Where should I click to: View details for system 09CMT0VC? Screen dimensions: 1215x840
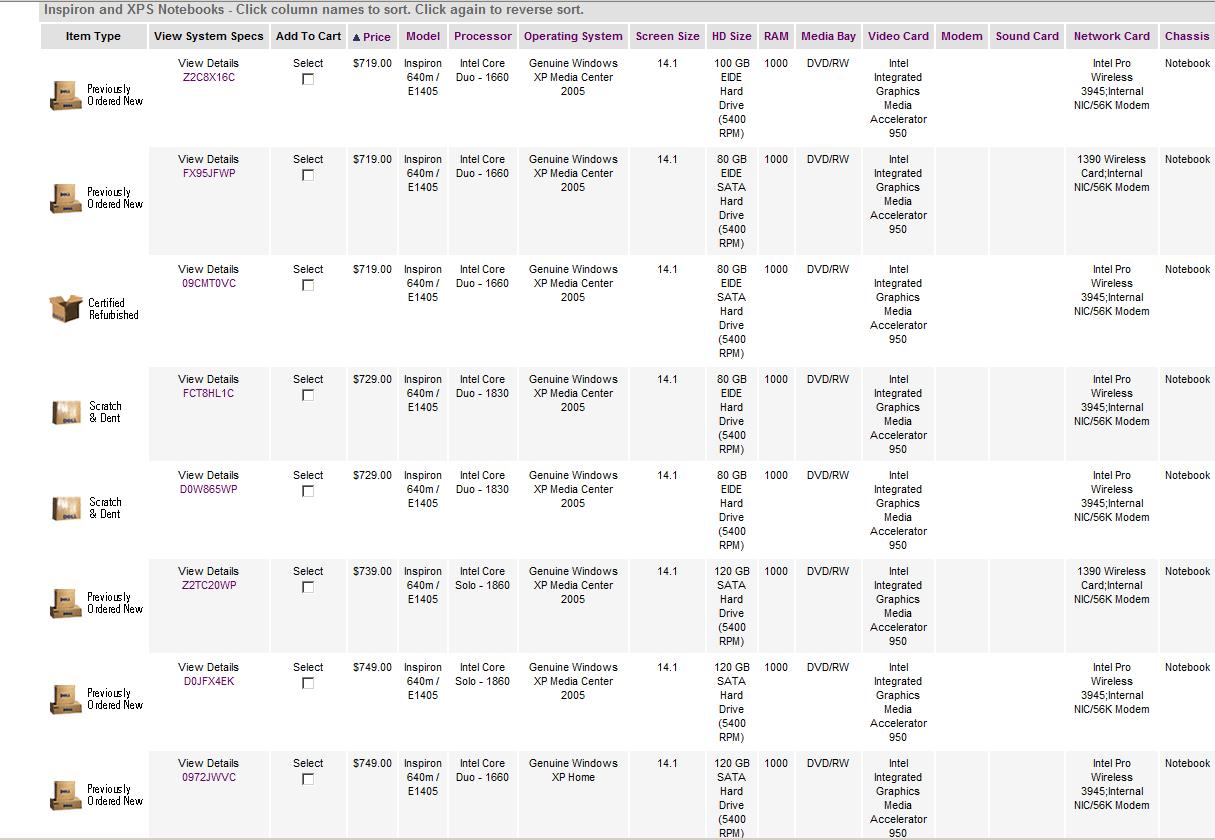(x=209, y=283)
